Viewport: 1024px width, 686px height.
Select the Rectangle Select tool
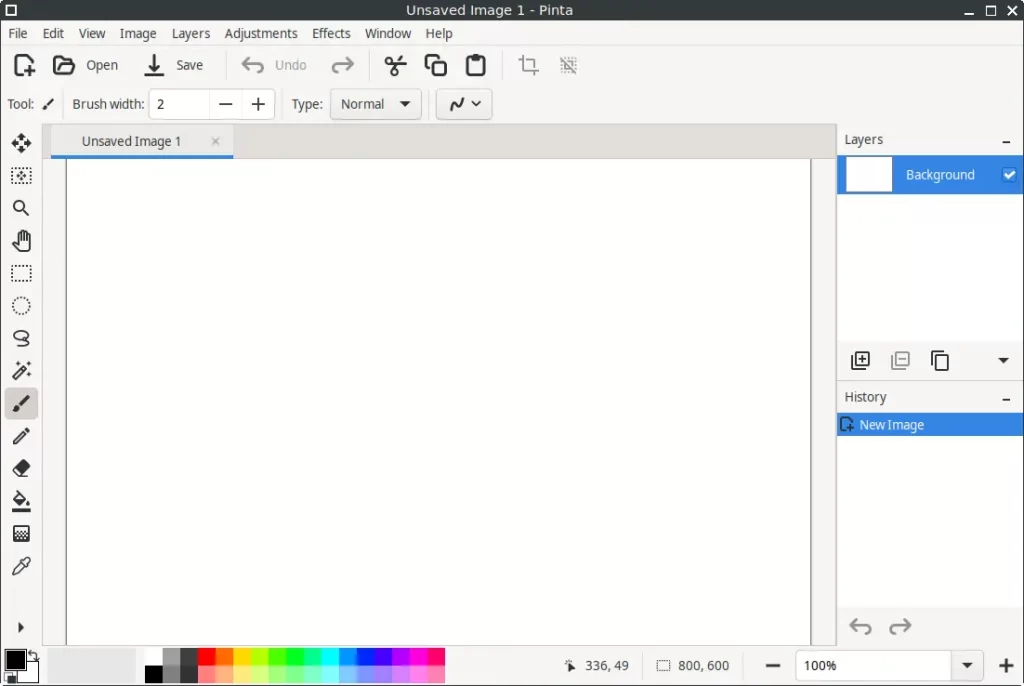(21, 273)
